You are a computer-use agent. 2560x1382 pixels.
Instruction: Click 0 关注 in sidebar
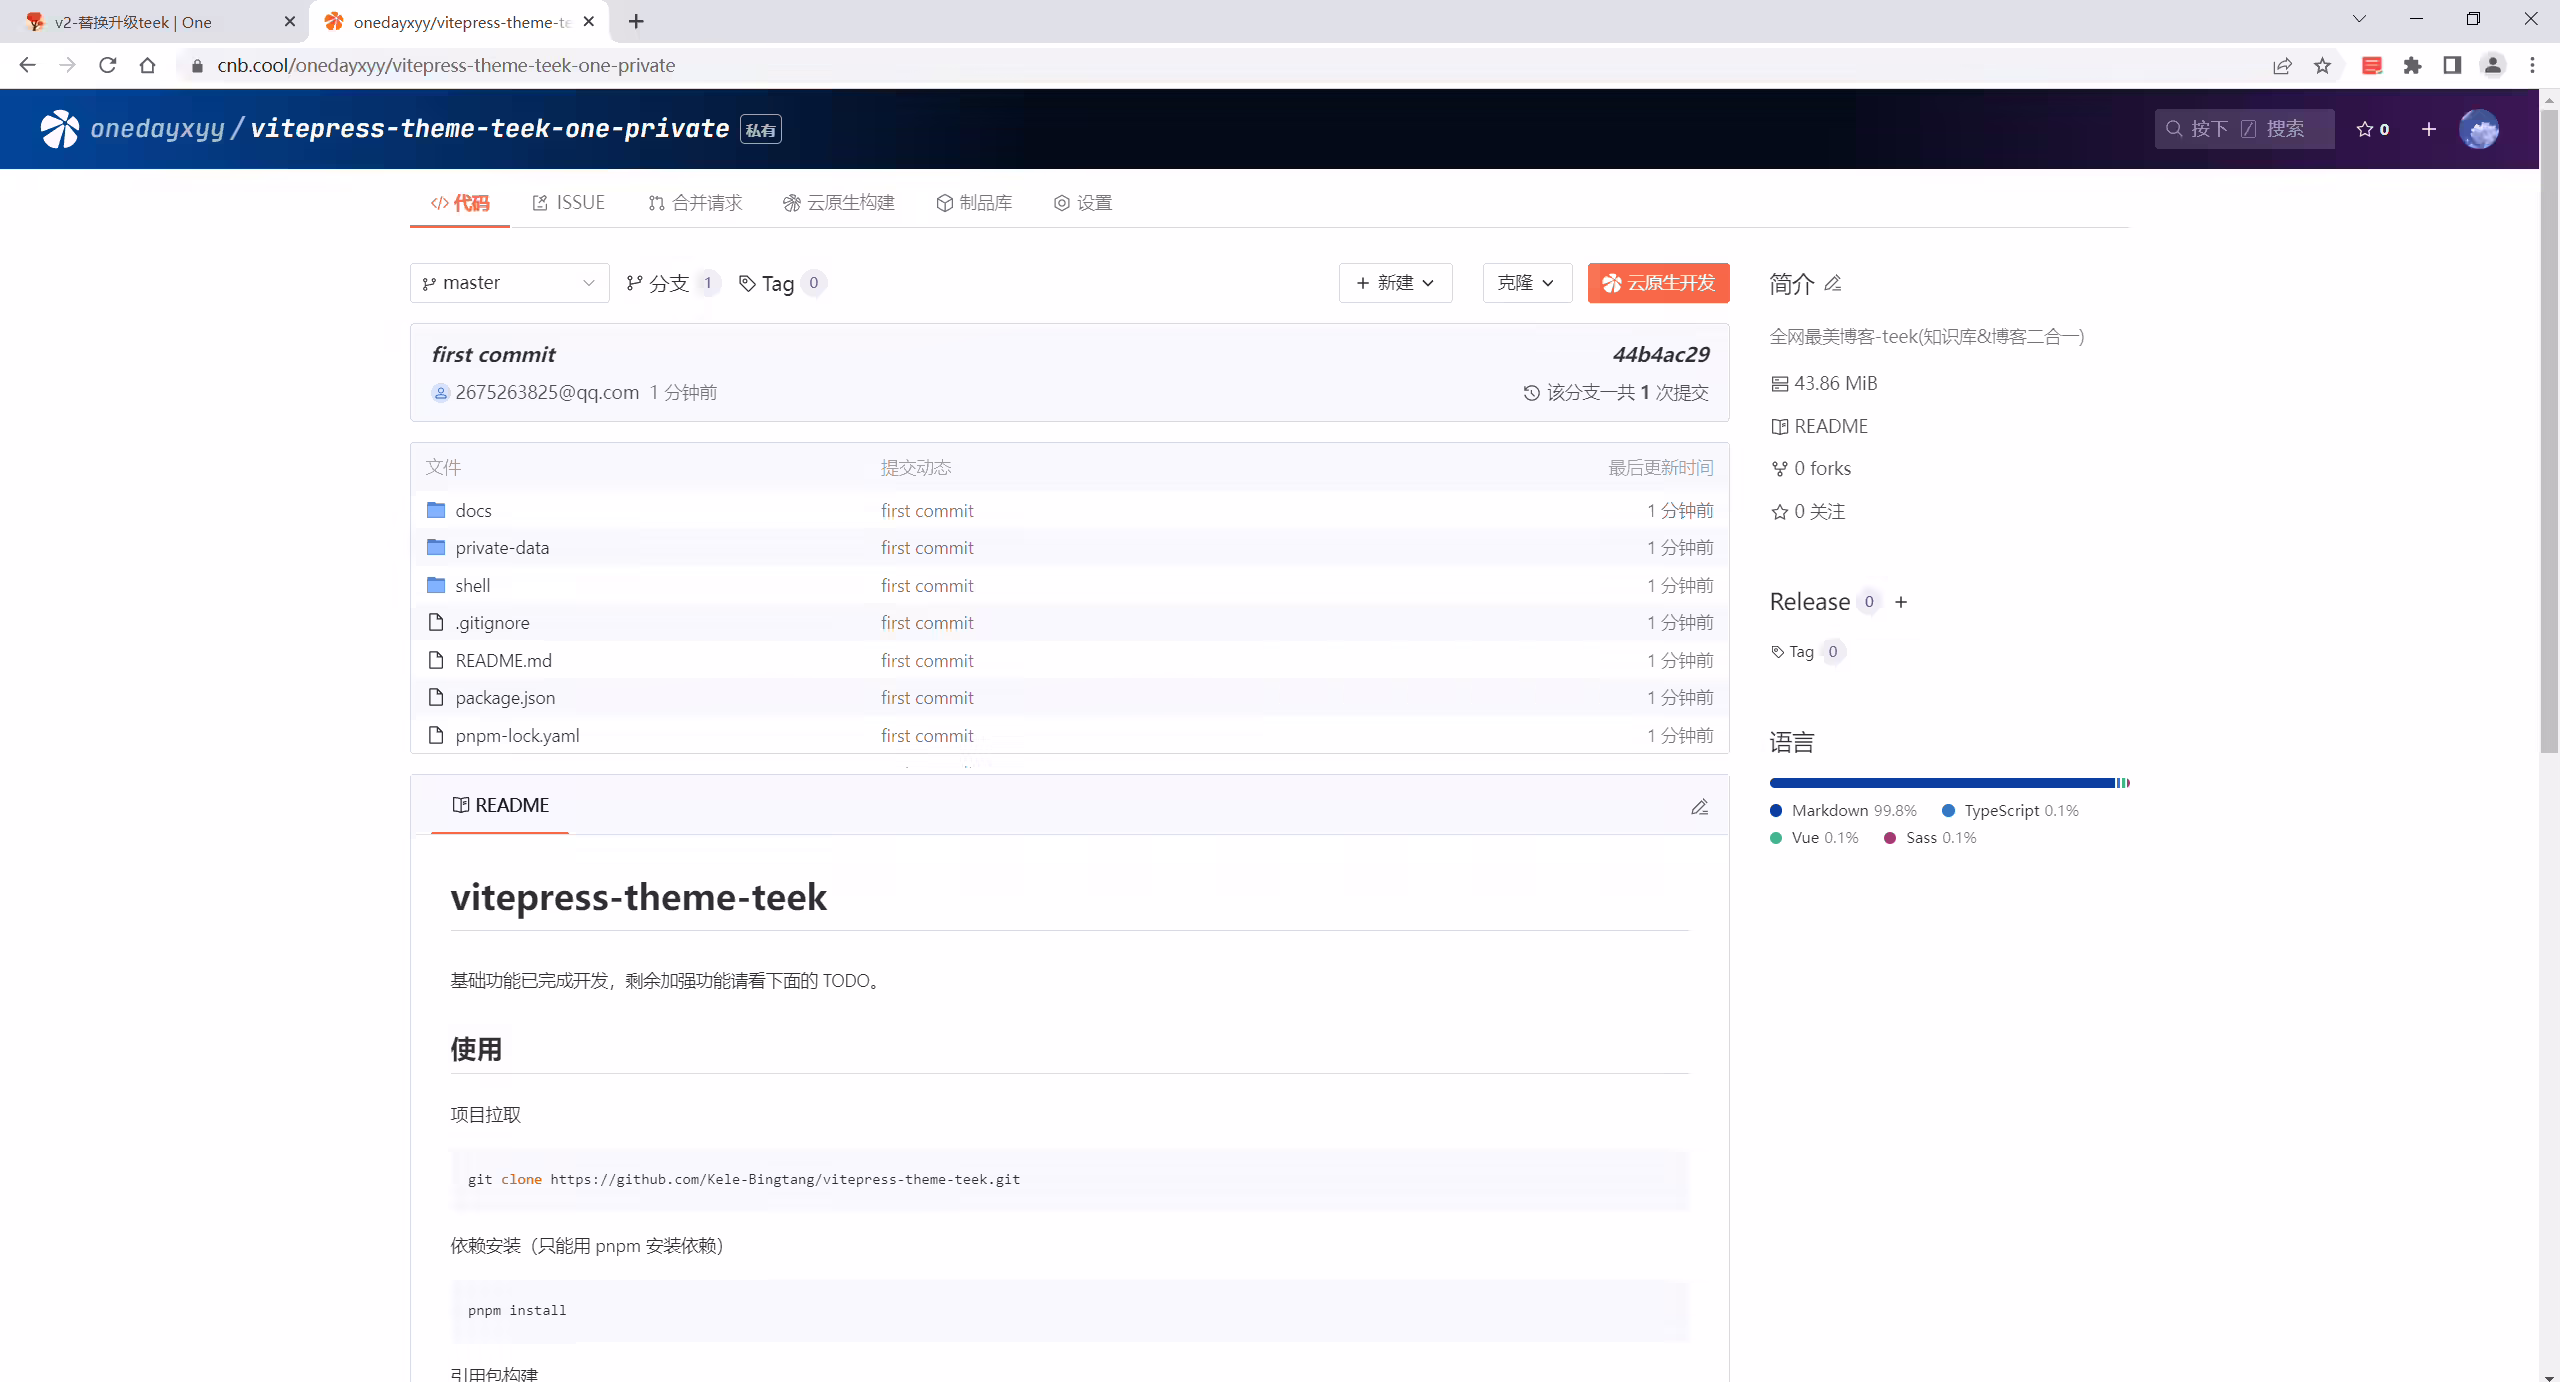click(1808, 511)
